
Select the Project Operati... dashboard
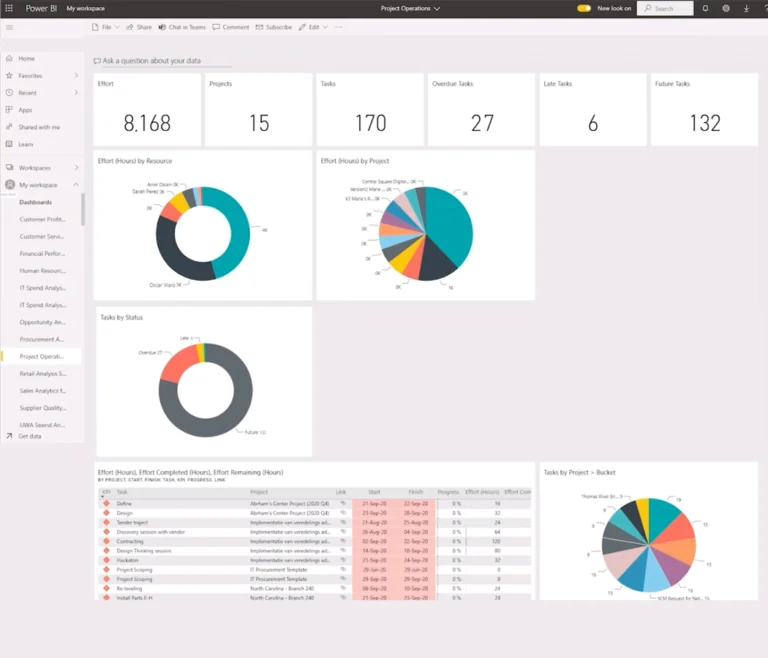(x=42, y=356)
